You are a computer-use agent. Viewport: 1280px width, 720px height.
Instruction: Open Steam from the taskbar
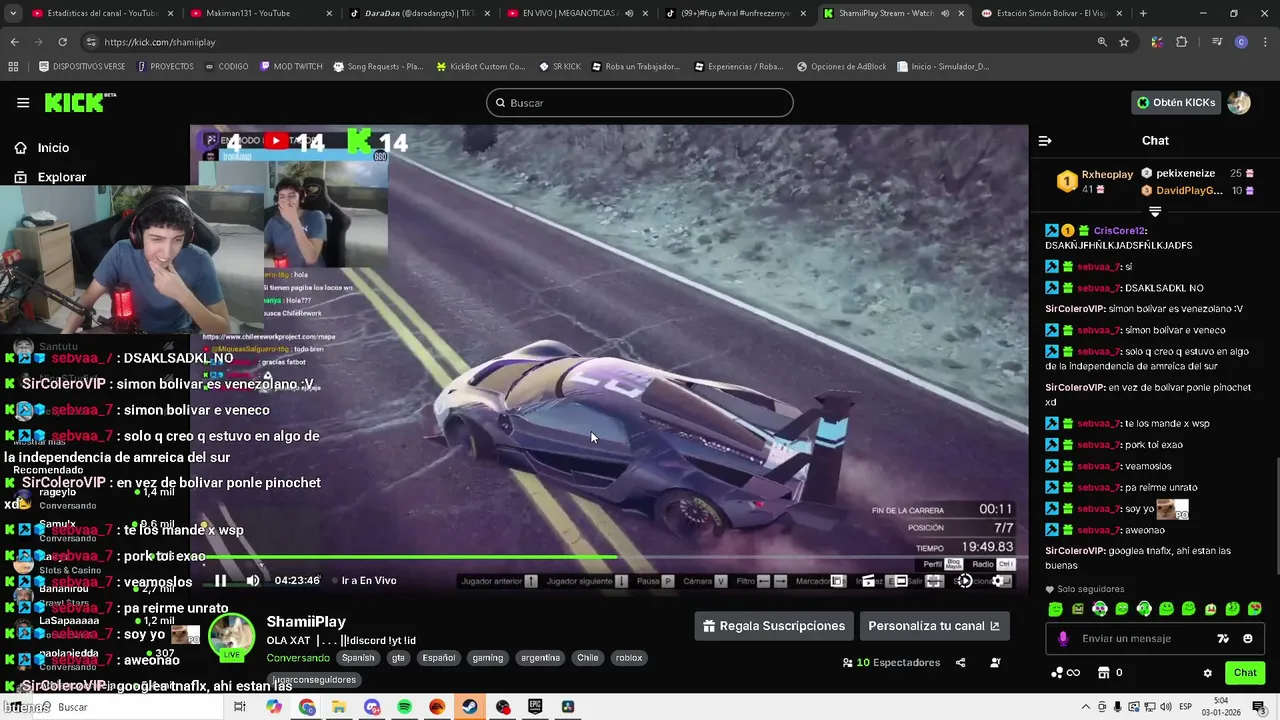(469, 707)
